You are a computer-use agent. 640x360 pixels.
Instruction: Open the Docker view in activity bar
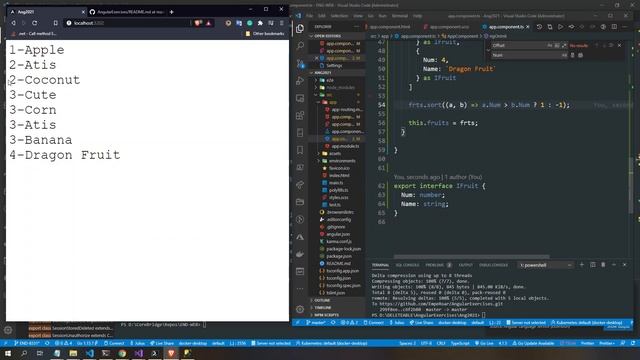tap(300, 254)
